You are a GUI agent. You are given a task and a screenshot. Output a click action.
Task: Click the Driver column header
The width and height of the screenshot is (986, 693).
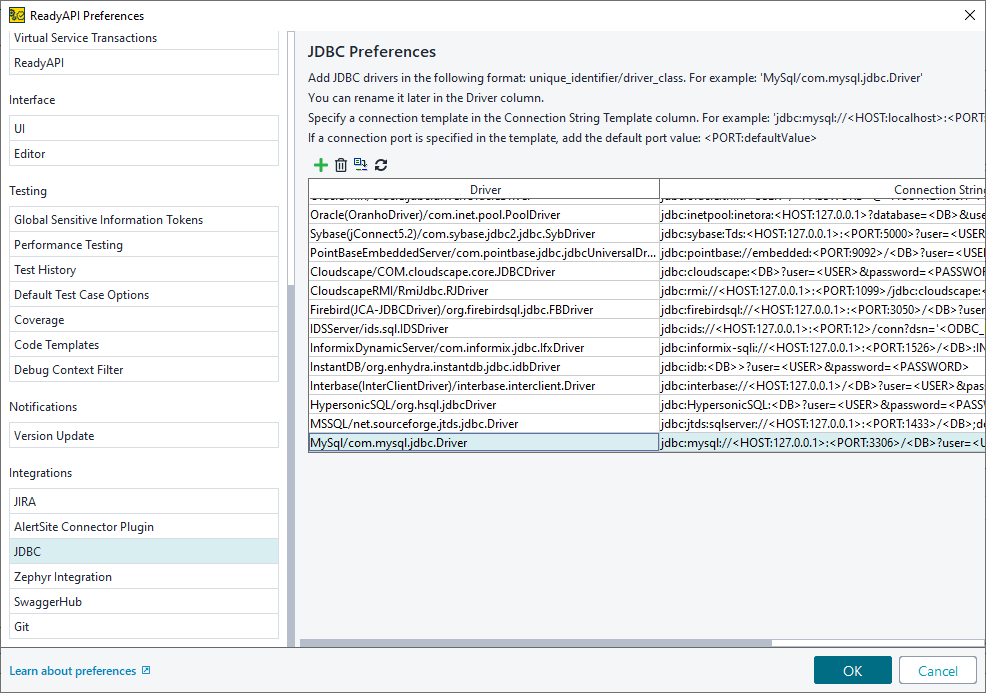[484, 189]
